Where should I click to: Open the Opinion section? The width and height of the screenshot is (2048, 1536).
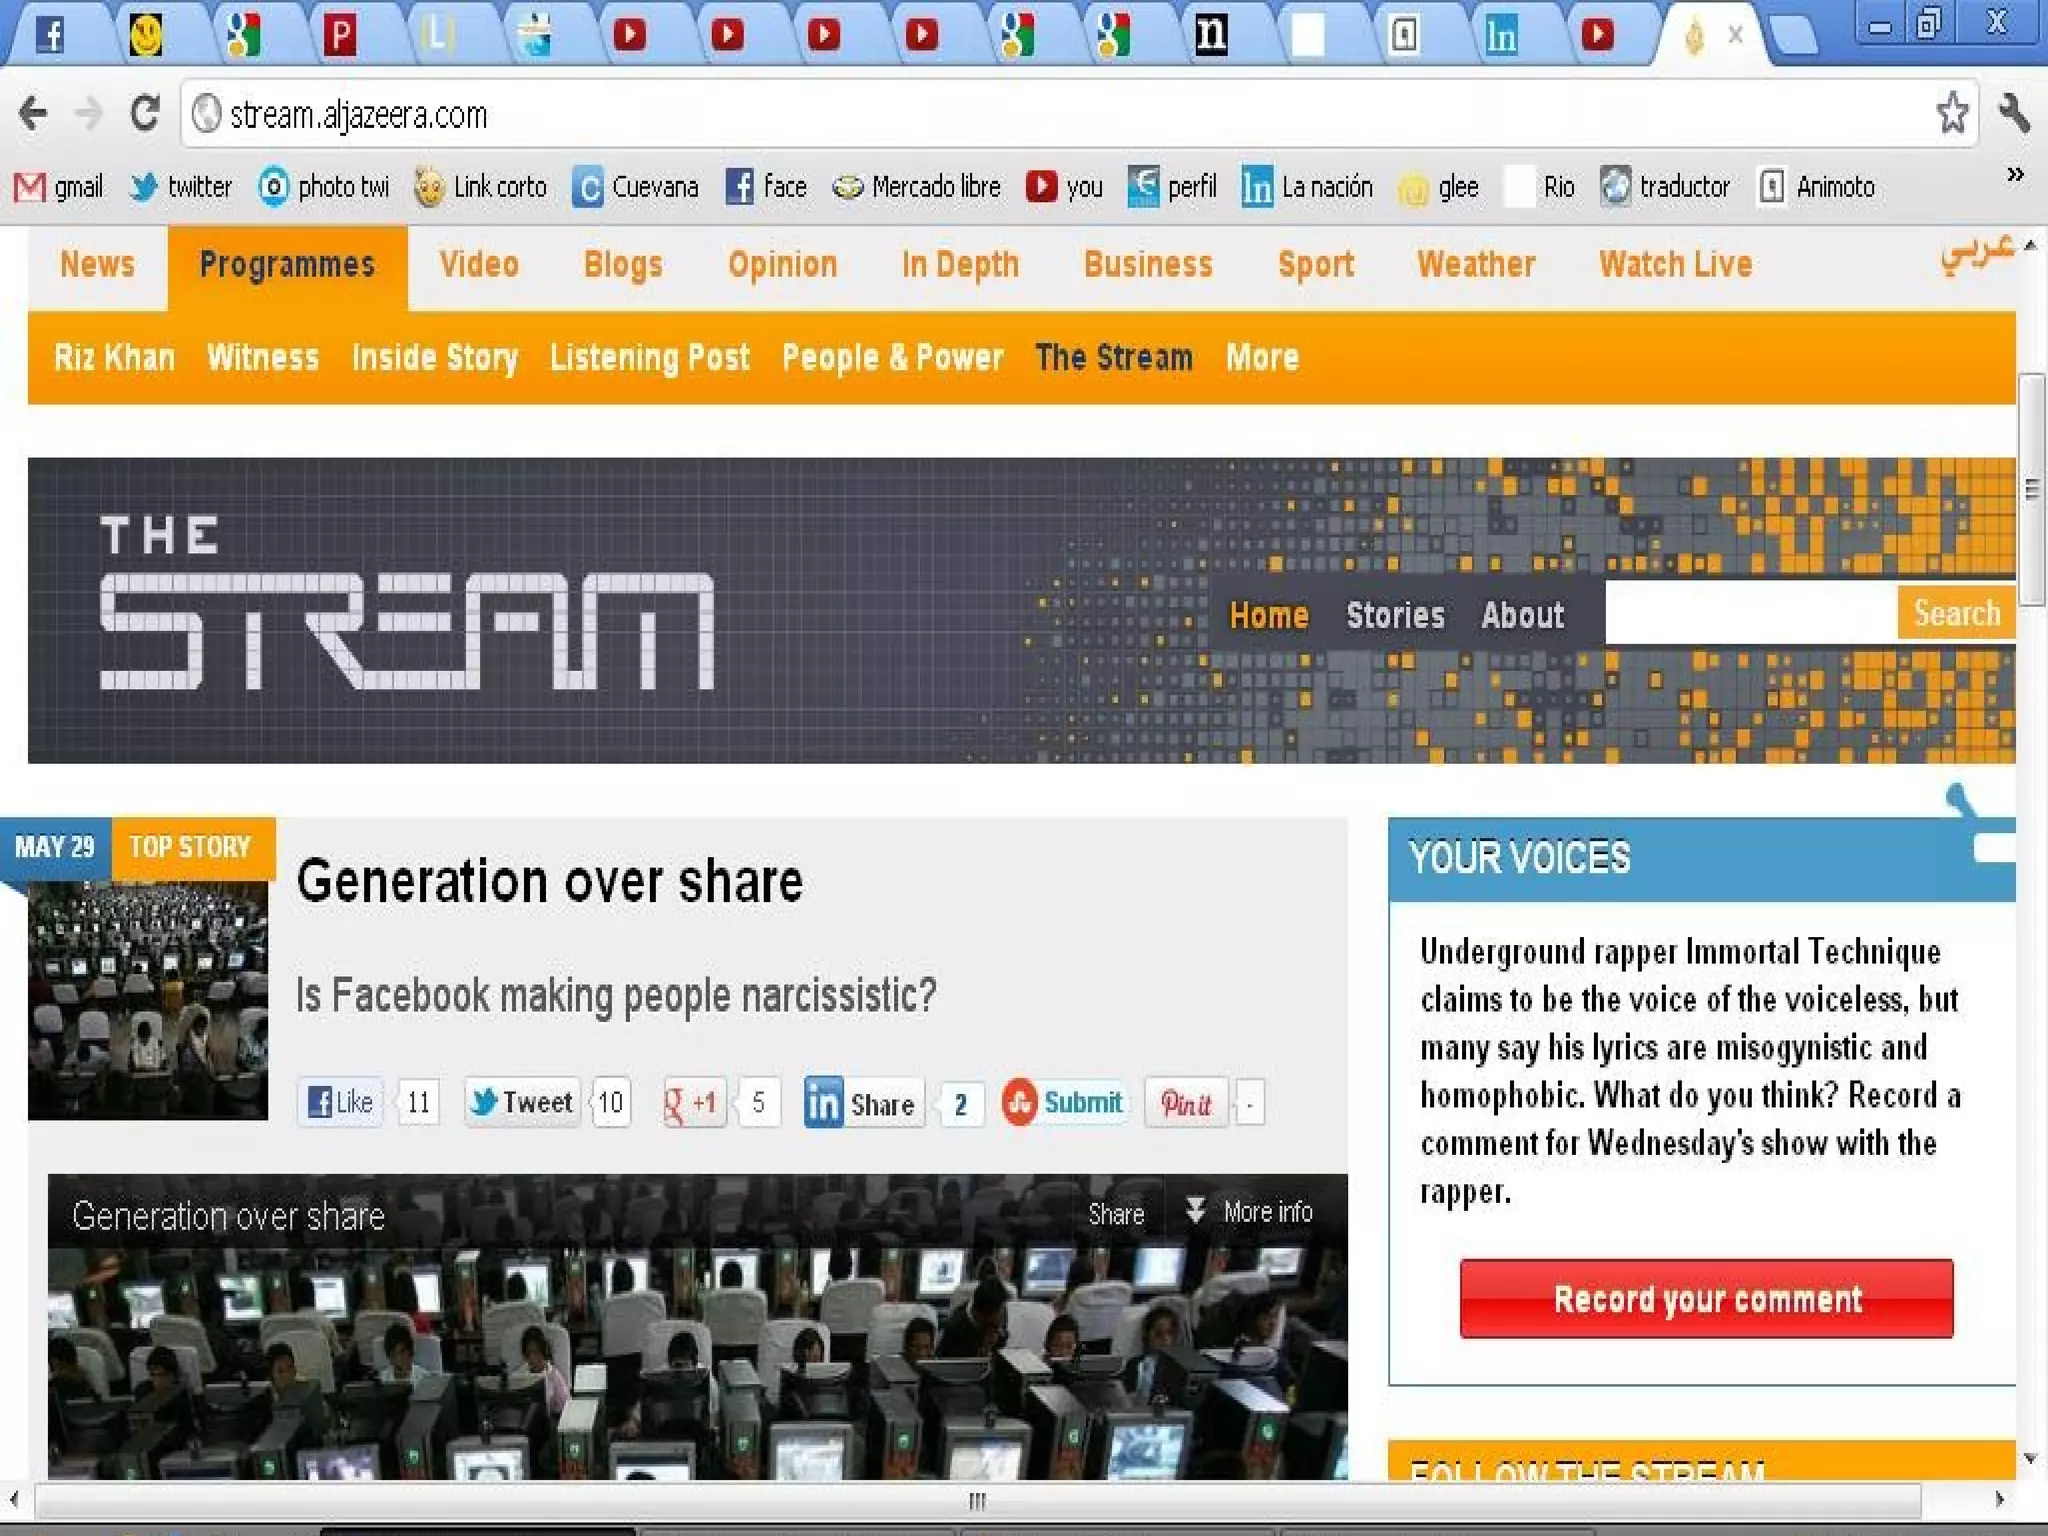click(x=782, y=264)
